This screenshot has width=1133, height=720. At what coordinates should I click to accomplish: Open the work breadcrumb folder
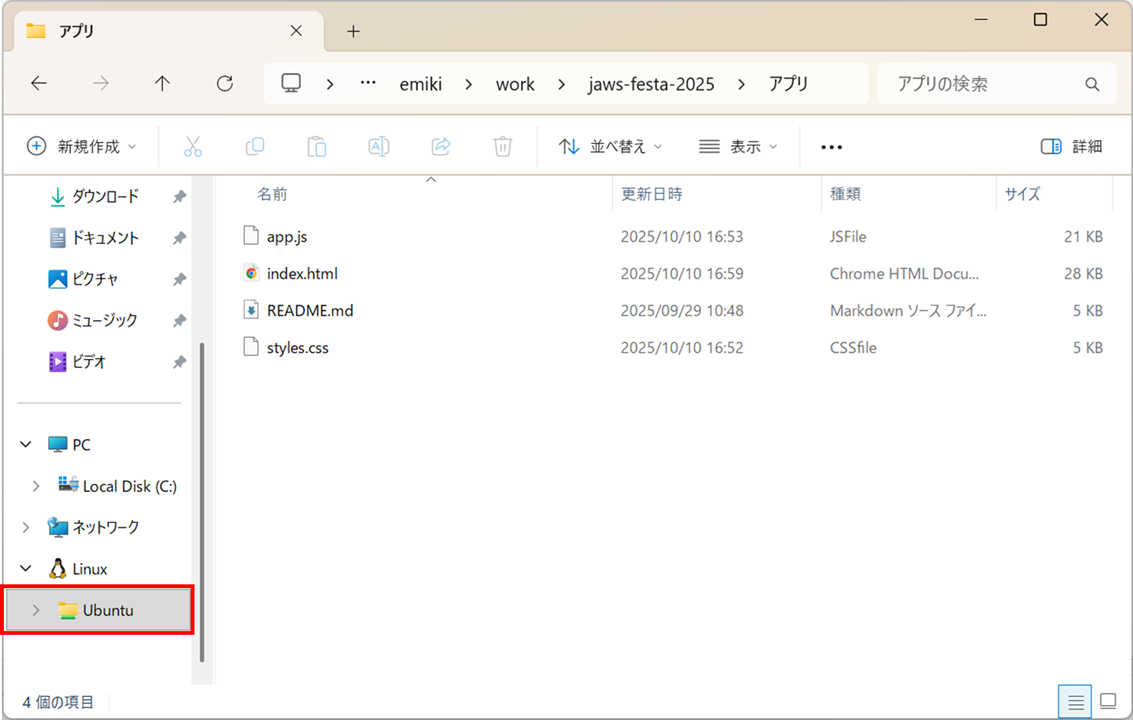(x=515, y=83)
